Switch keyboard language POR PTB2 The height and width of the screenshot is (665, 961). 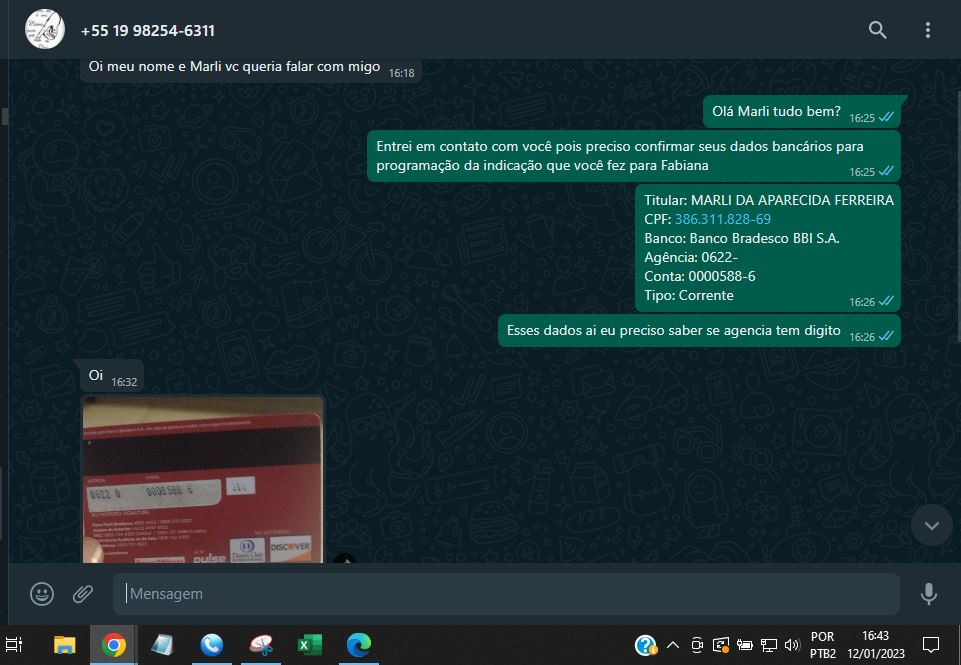822,645
